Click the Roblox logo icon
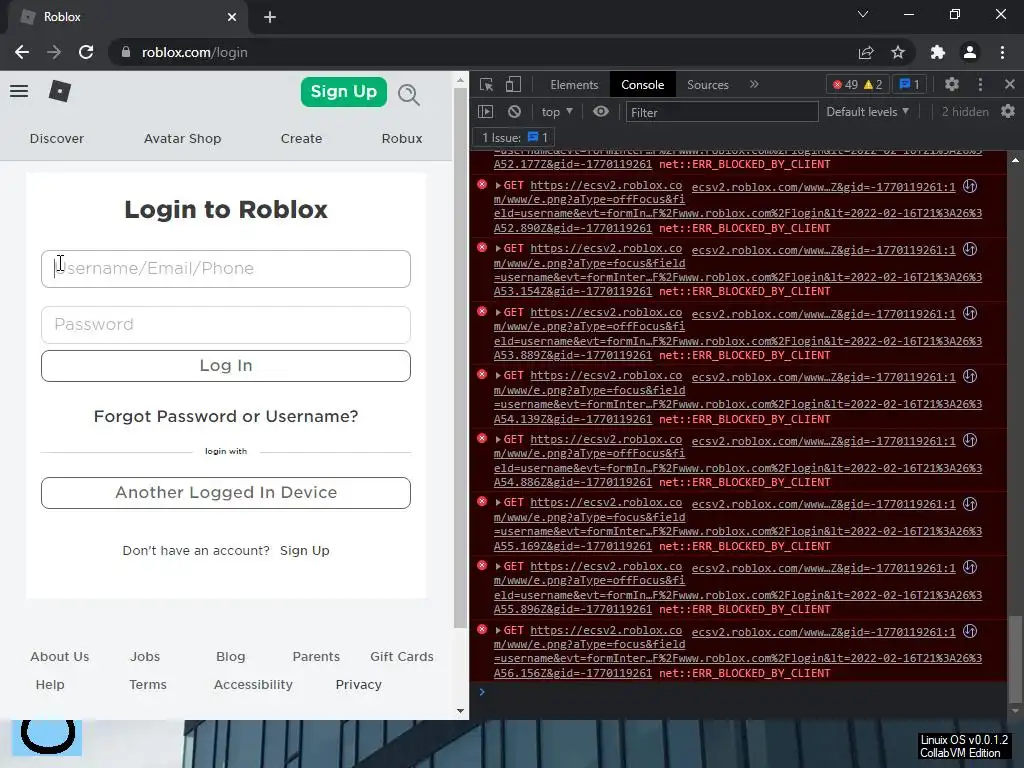Image resolution: width=1024 pixels, height=768 pixels. [x=59, y=91]
